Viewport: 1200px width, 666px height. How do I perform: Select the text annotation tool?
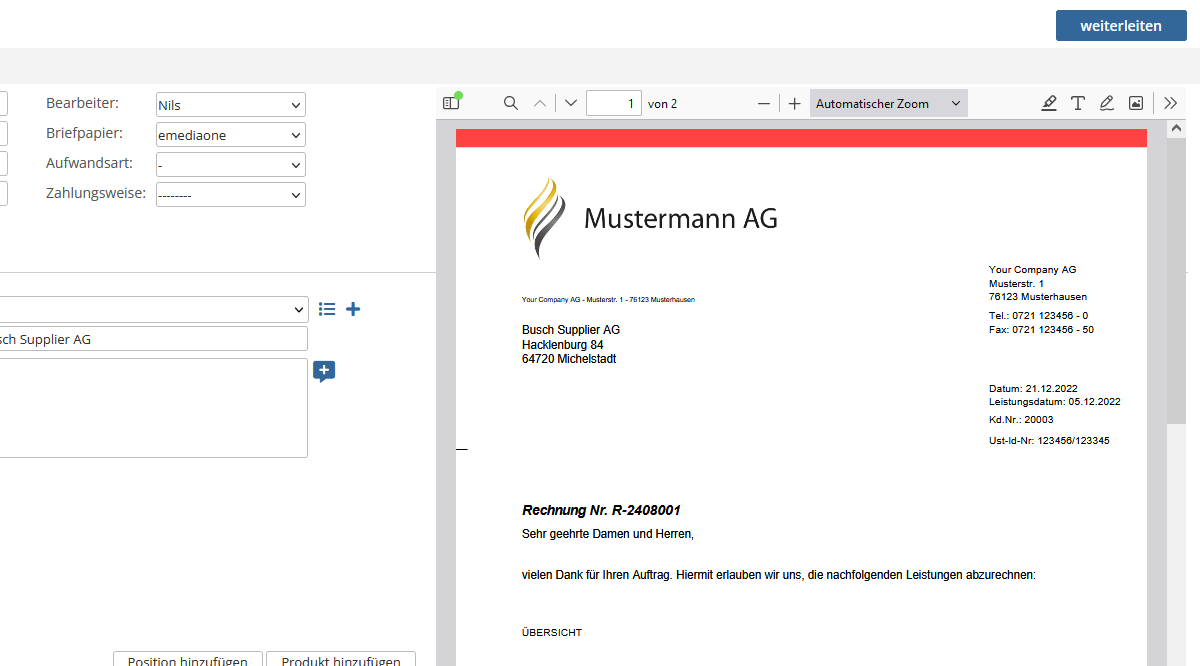[x=1078, y=103]
